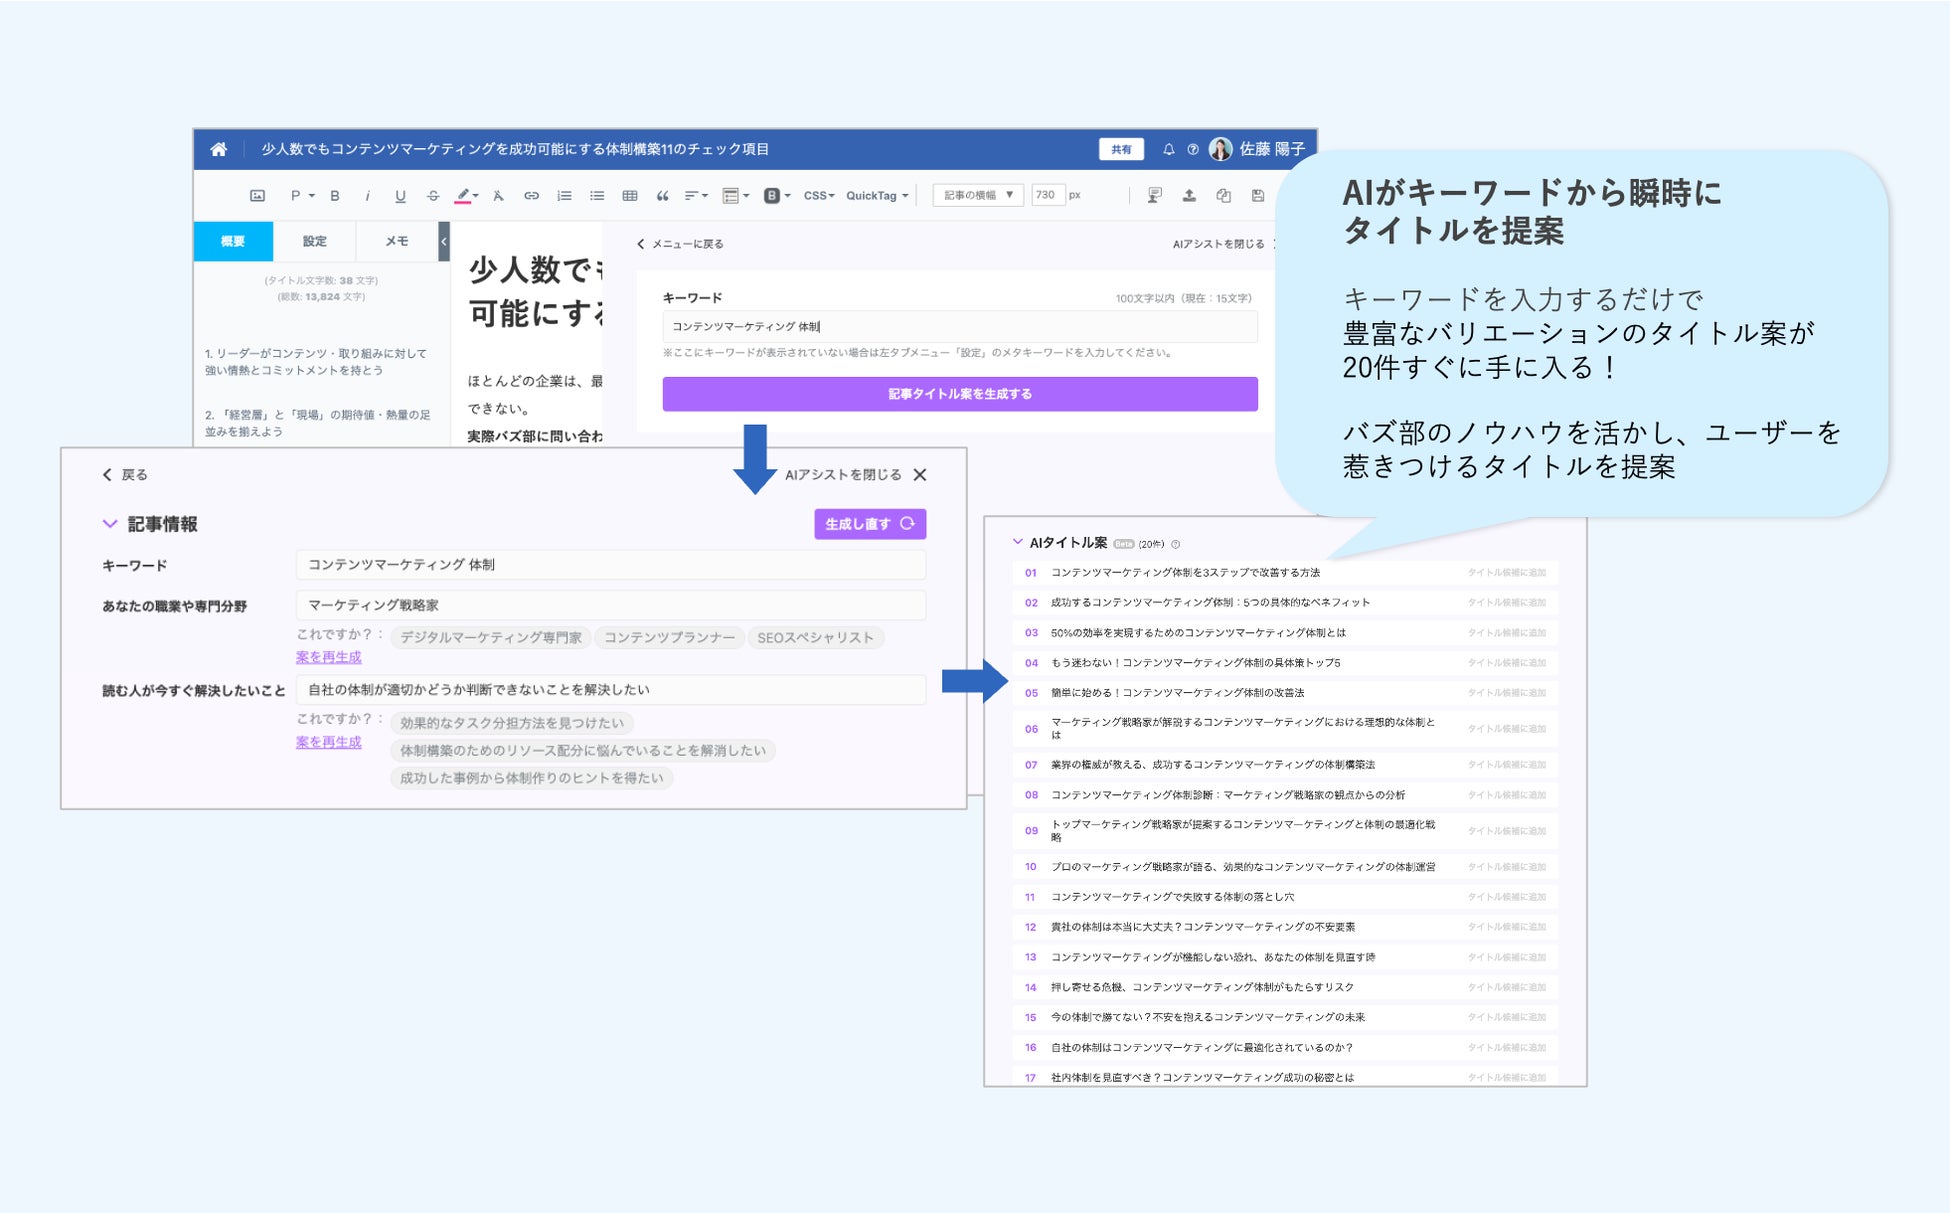
Task: Switch to the 設定 tab
Action: (x=314, y=241)
